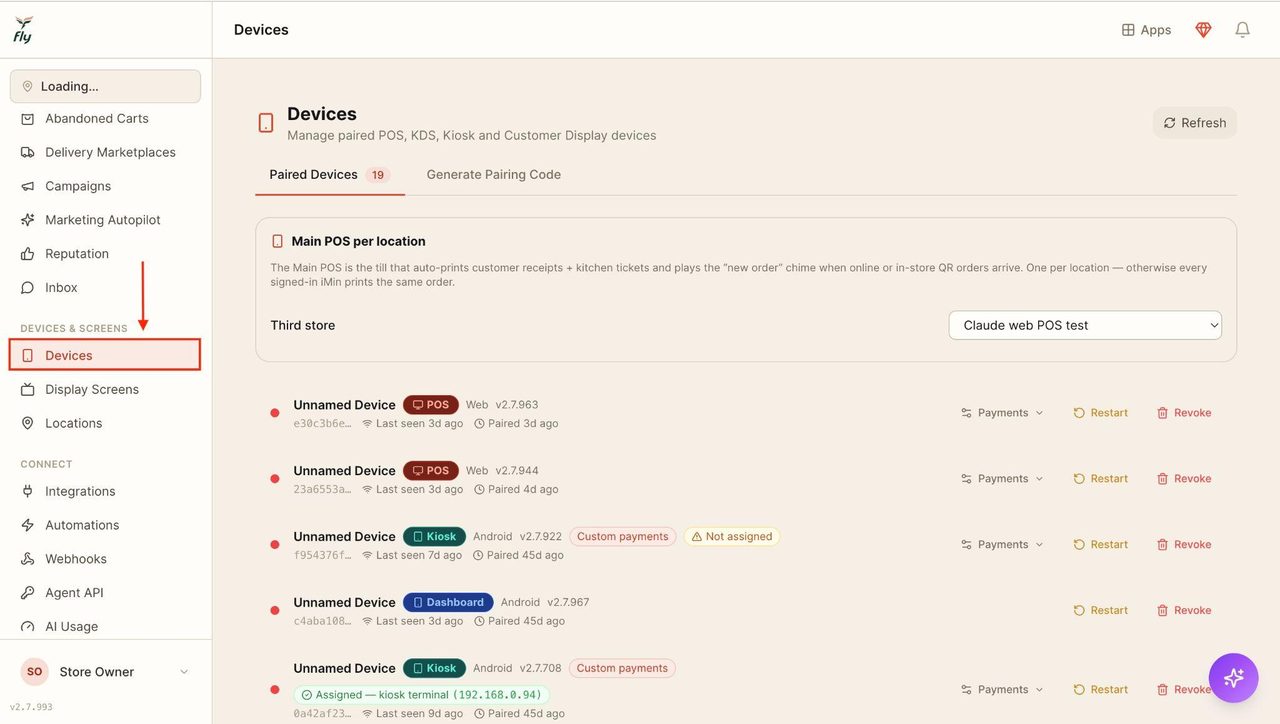The height and width of the screenshot is (724, 1280).
Task: Revoke device e30c3b6e
Action: click(x=1184, y=413)
